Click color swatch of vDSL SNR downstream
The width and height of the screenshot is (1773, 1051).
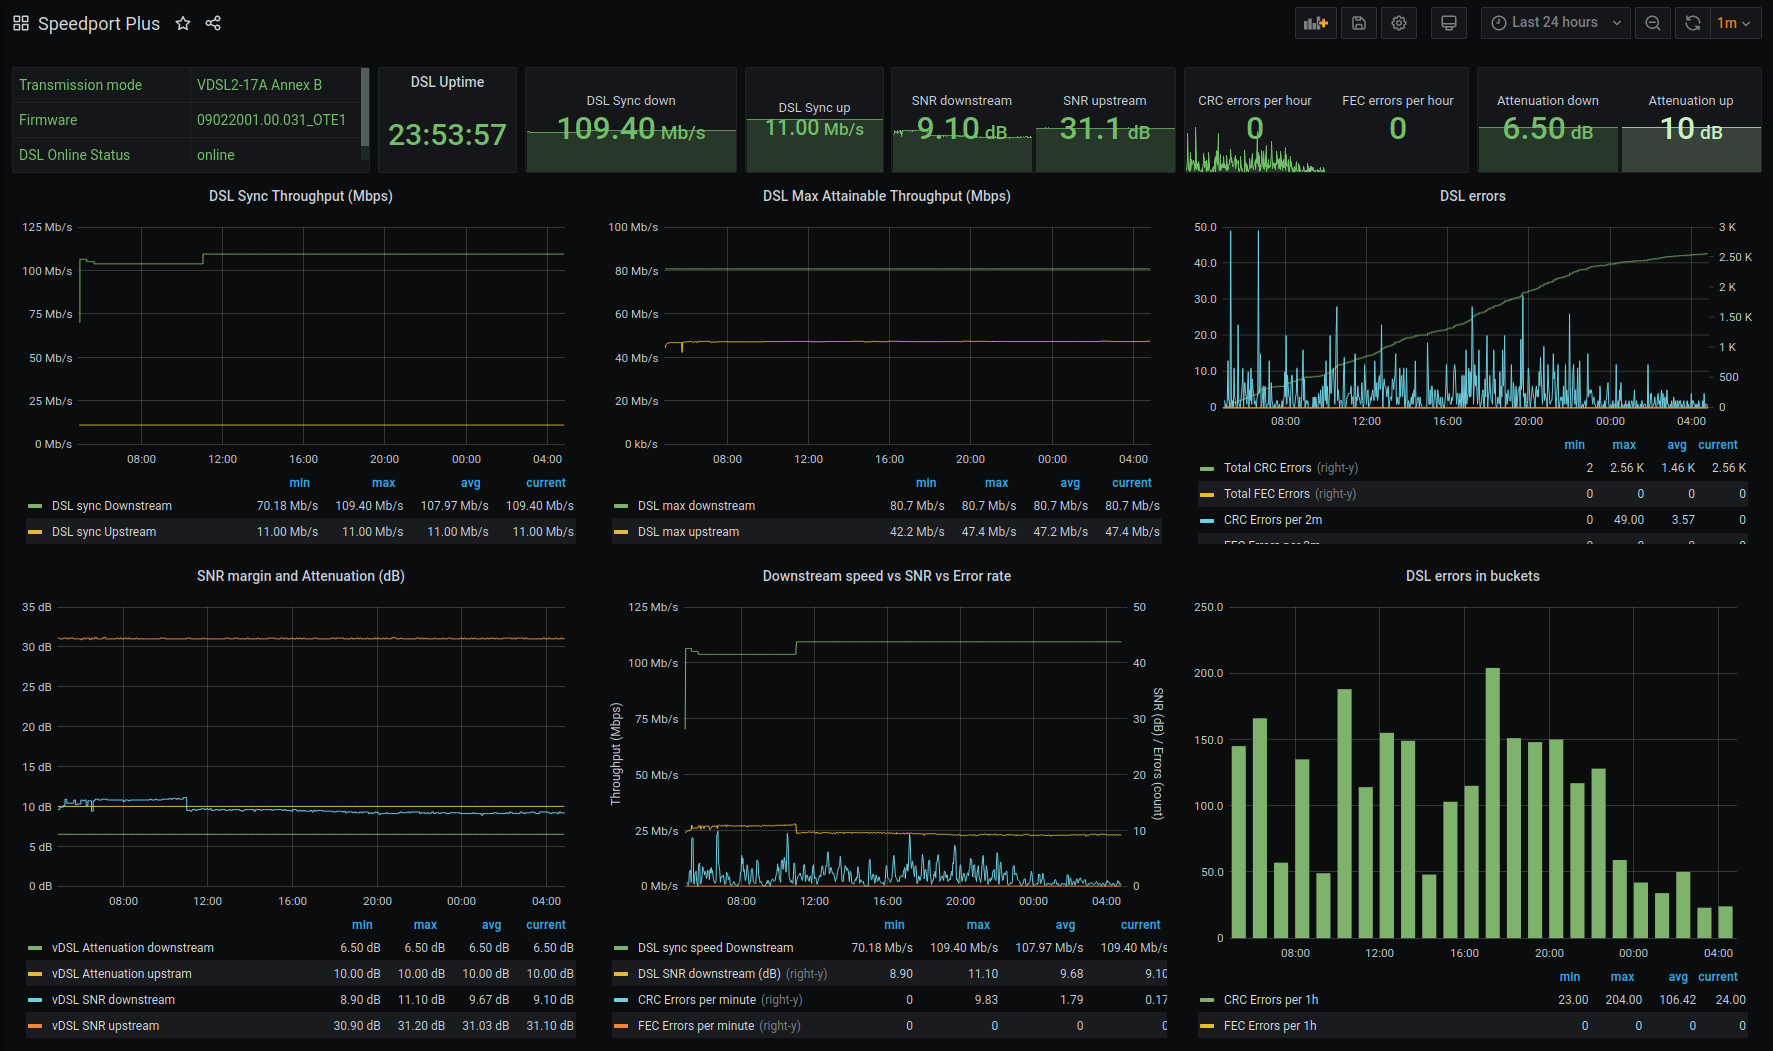[x=35, y=1000]
